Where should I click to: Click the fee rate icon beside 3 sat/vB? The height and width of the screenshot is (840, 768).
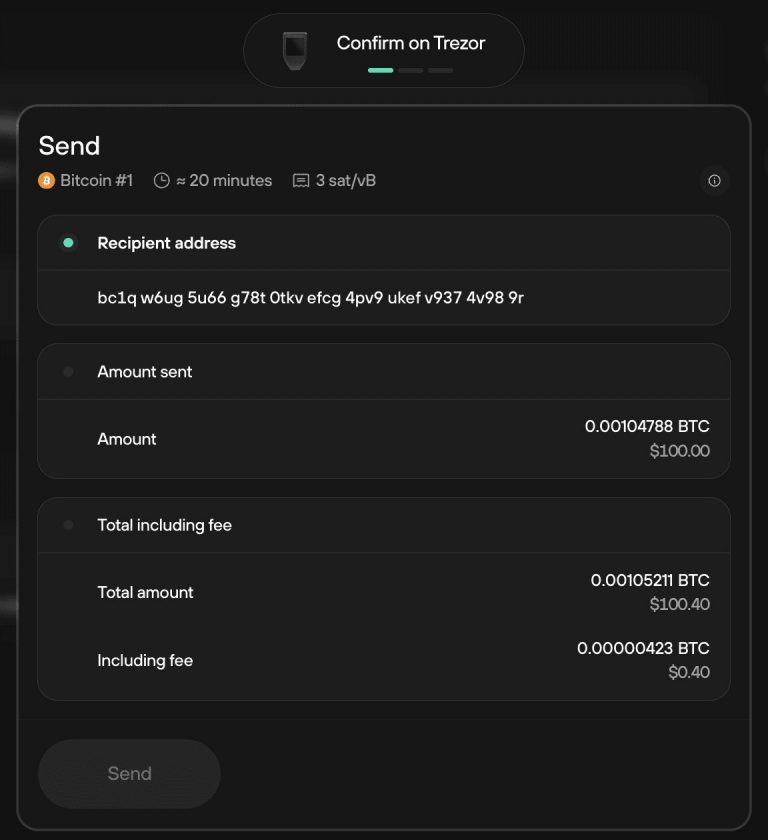(301, 181)
